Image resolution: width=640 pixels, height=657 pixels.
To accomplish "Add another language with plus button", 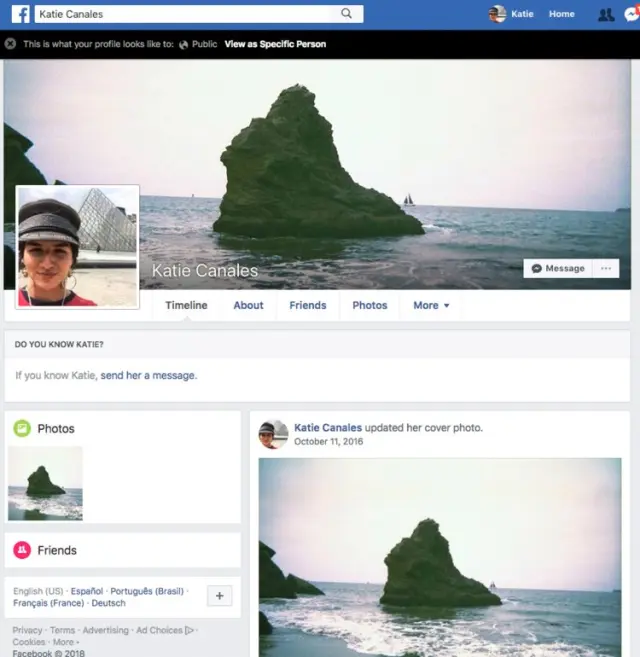I will (220, 596).
